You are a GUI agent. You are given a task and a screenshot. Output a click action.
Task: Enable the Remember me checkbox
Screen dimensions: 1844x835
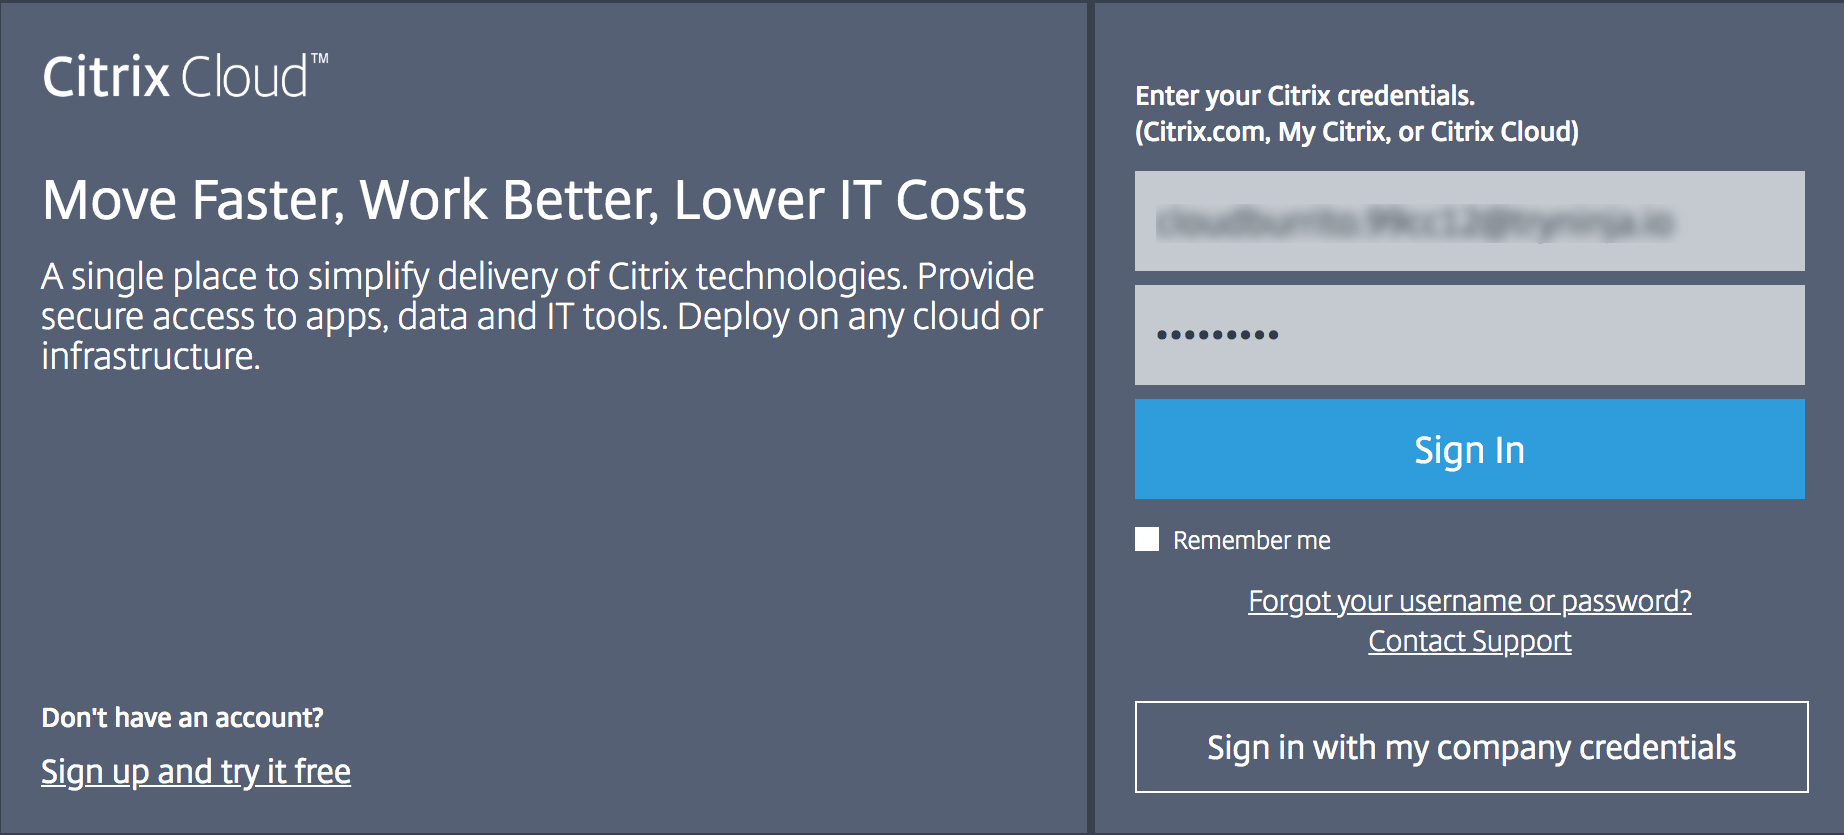(x=1146, y=540)
